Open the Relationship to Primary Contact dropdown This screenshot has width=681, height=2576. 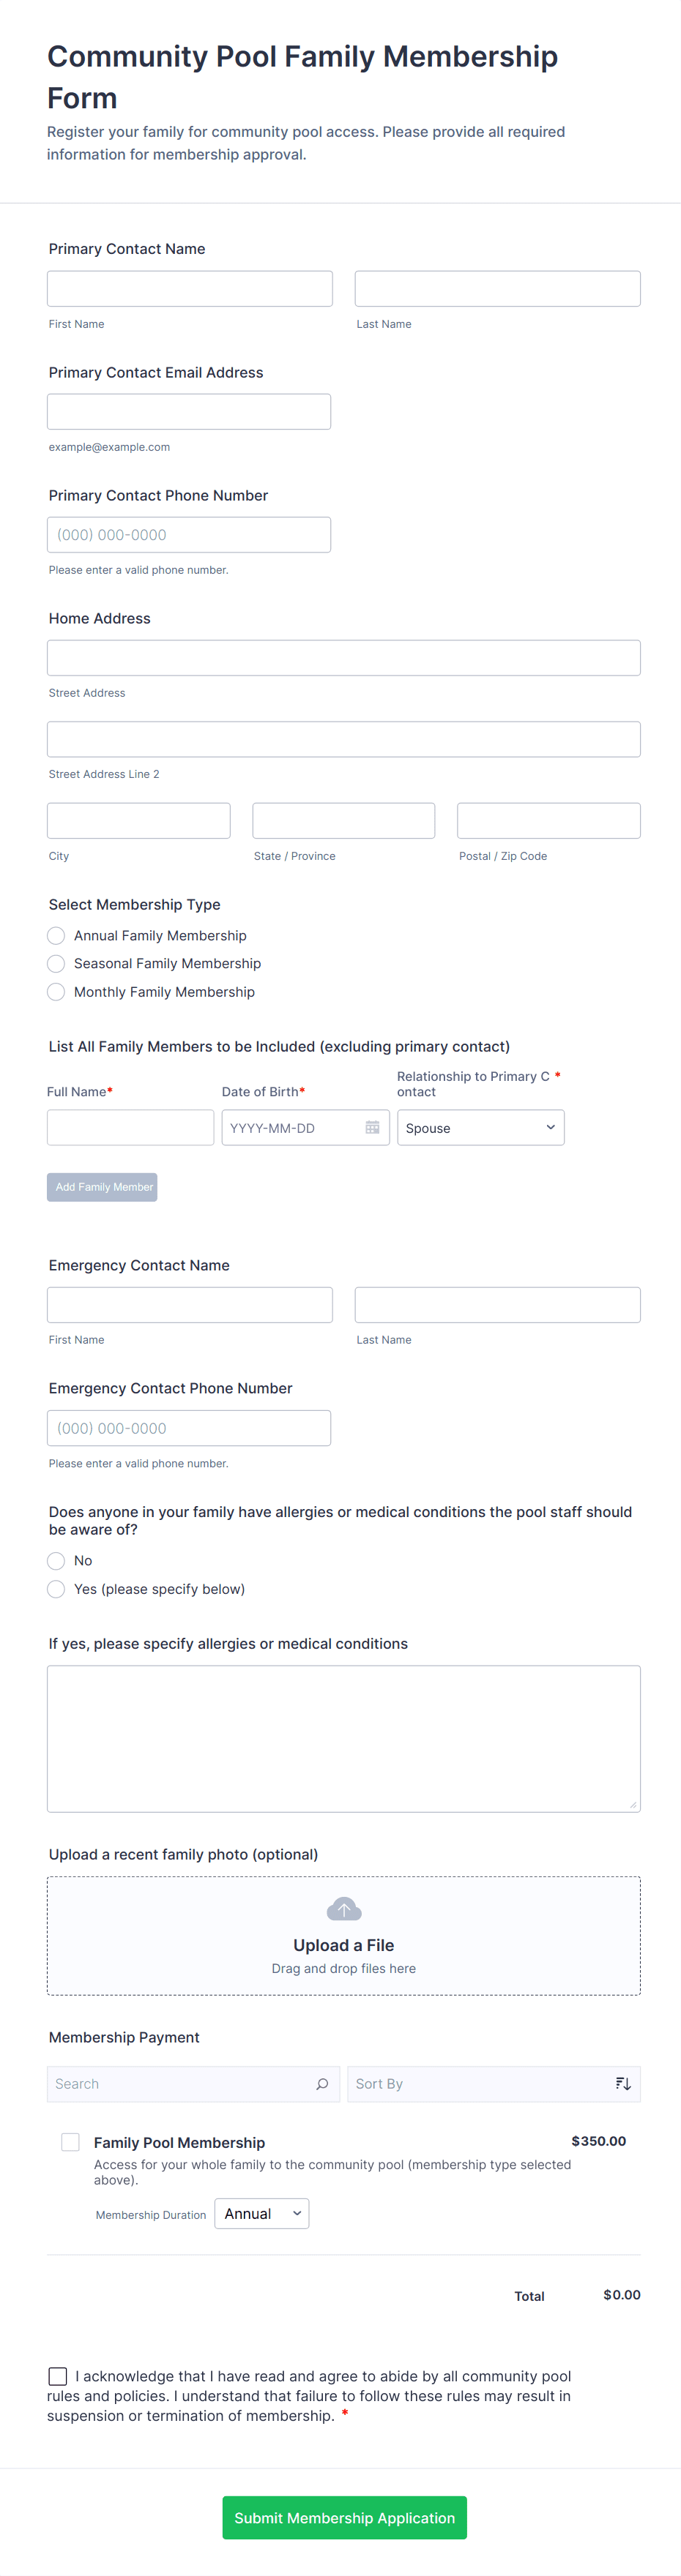(x=480, y=1128)
